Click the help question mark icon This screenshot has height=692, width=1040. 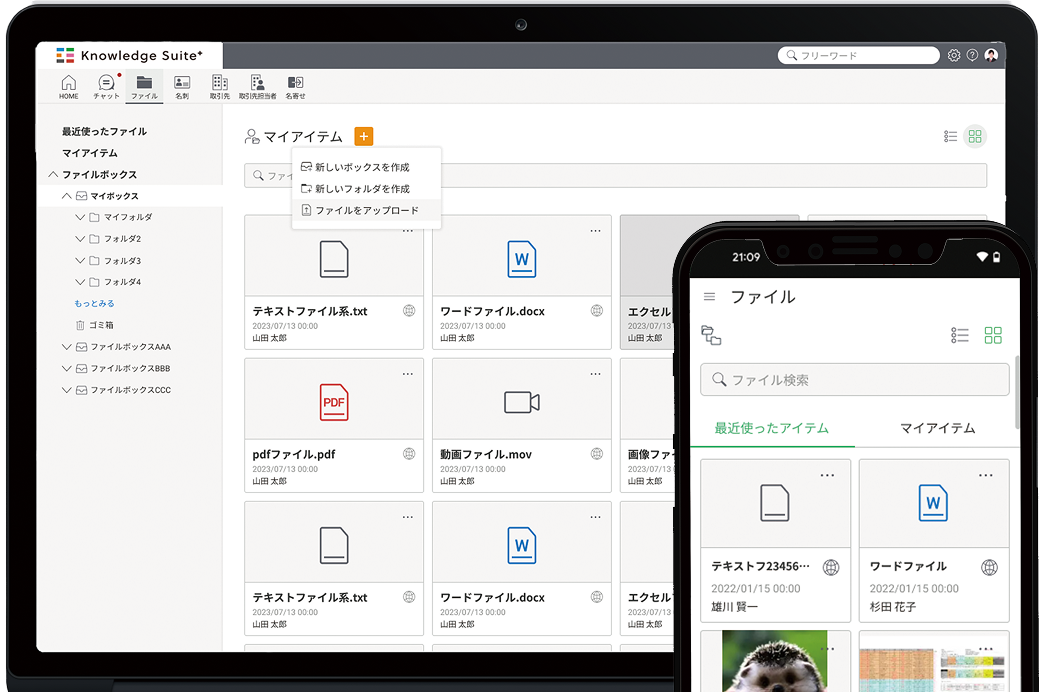tap(972, 55)
